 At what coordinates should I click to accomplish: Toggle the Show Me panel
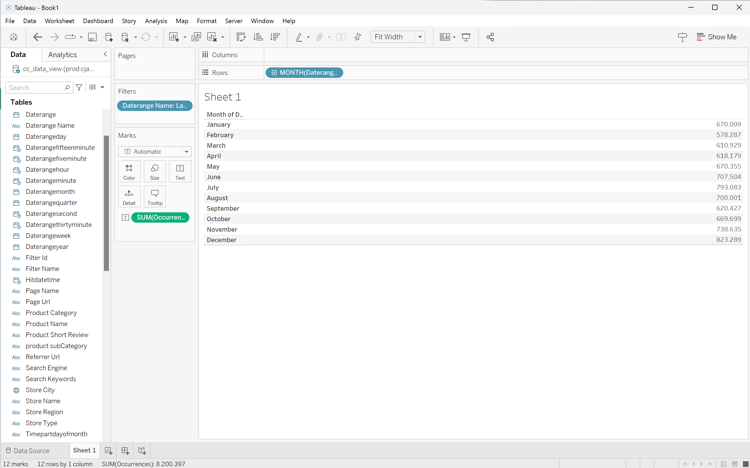click(x=717, y=37)
